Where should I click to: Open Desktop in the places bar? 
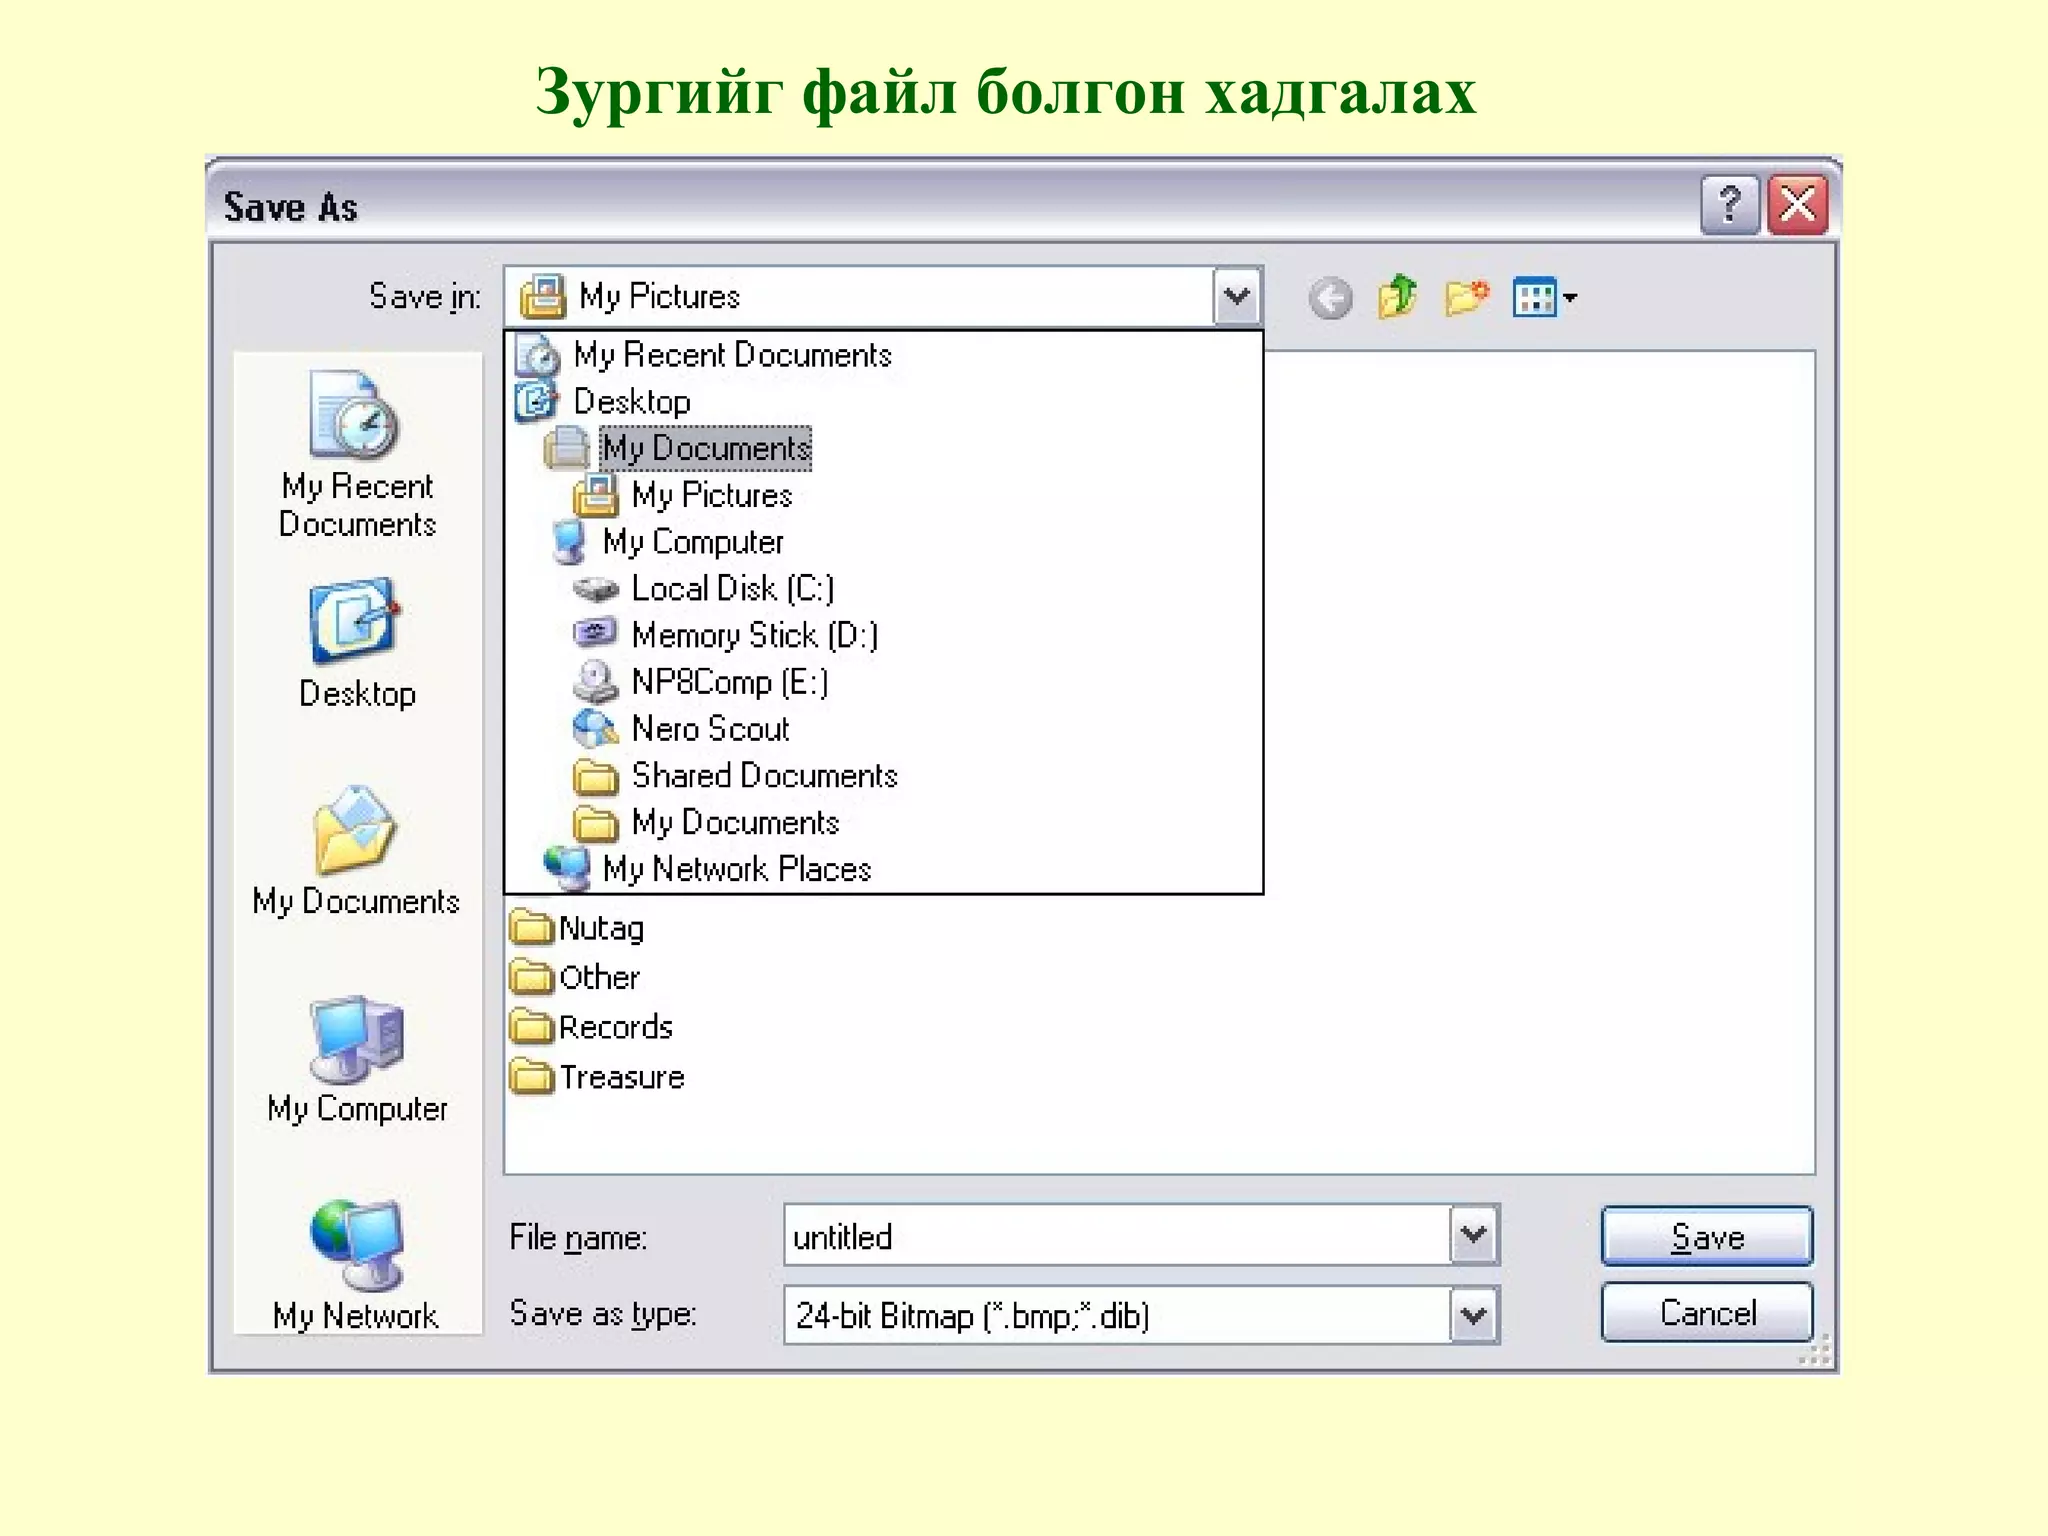click(x=357, y=644)
